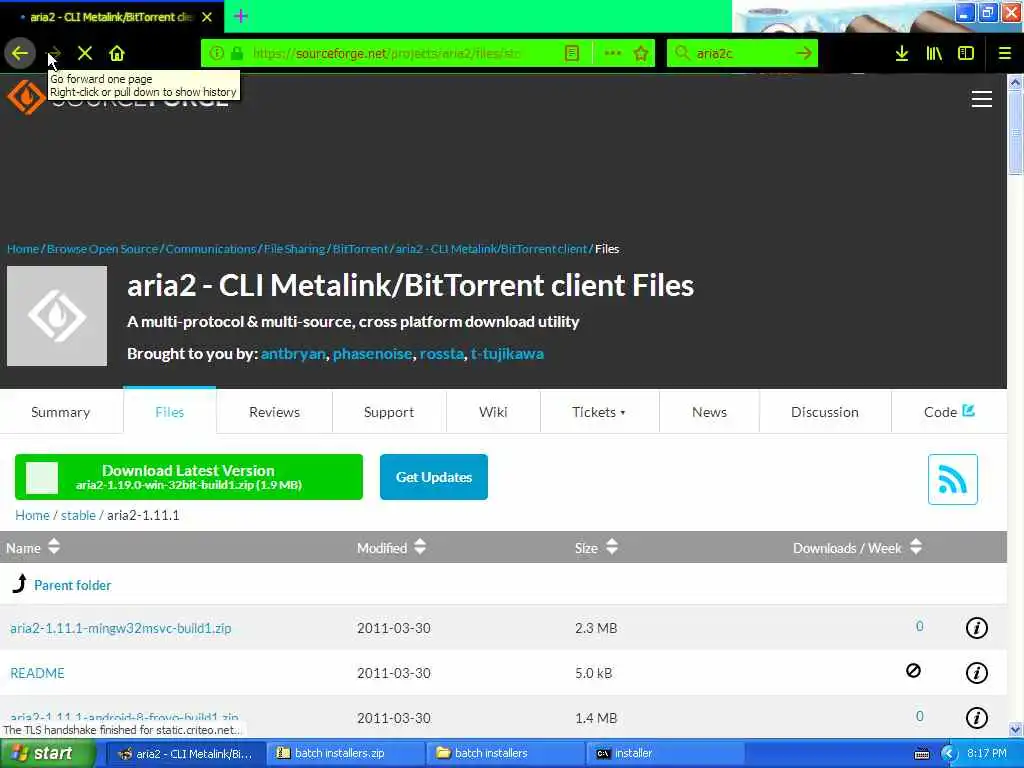The width and height of the screenshot is (1024, 768).
Task: Switch to batch installers.zip taskbar item
Action: point(346,753)
